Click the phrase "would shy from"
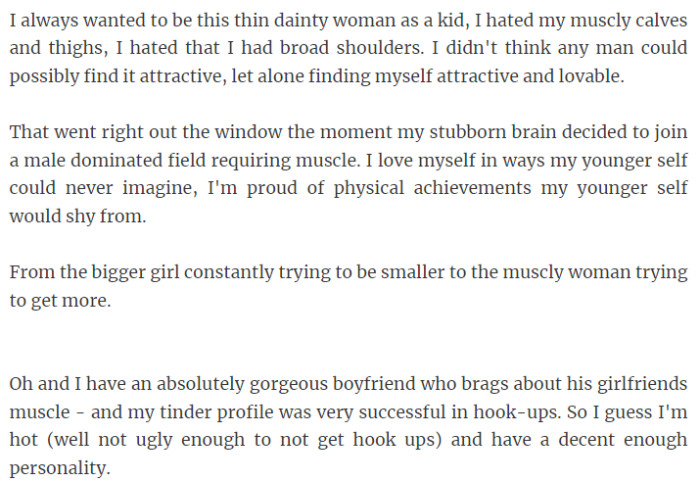700x481 pixels. click(x=77, y=215)
